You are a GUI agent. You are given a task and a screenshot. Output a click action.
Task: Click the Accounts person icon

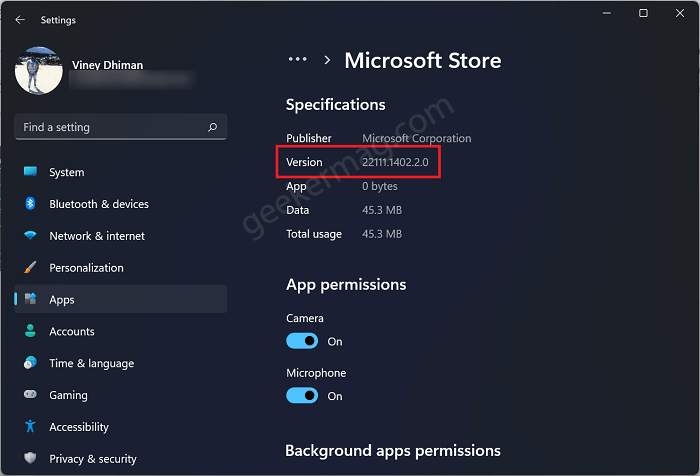point(30,331)
